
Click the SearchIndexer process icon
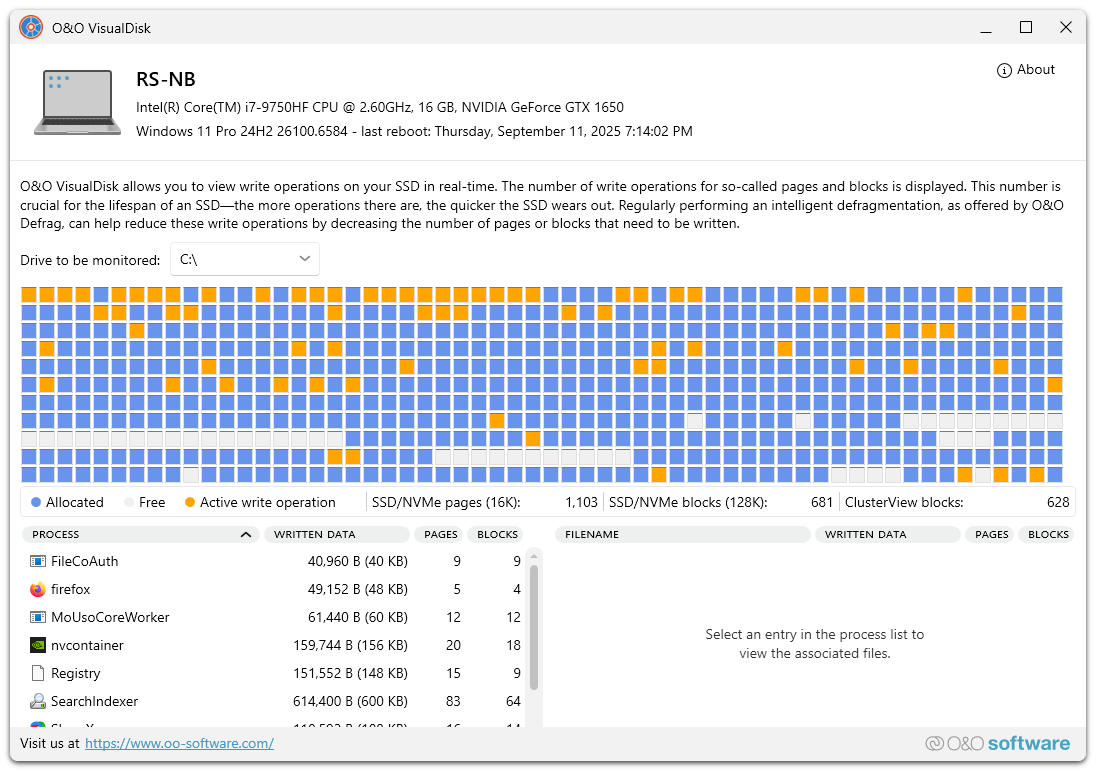pyautogui.click(x=38, y=701)
